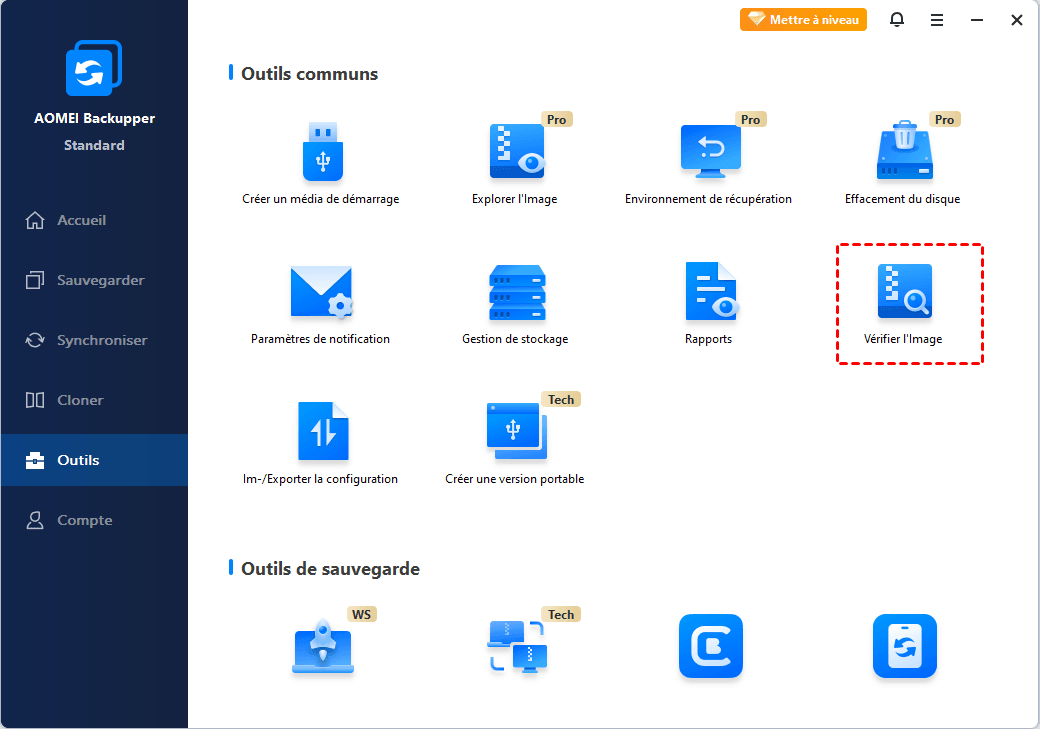
Task: Open Gestion de stockage tool
Action: pyautogui.click(x=515, y=304)
